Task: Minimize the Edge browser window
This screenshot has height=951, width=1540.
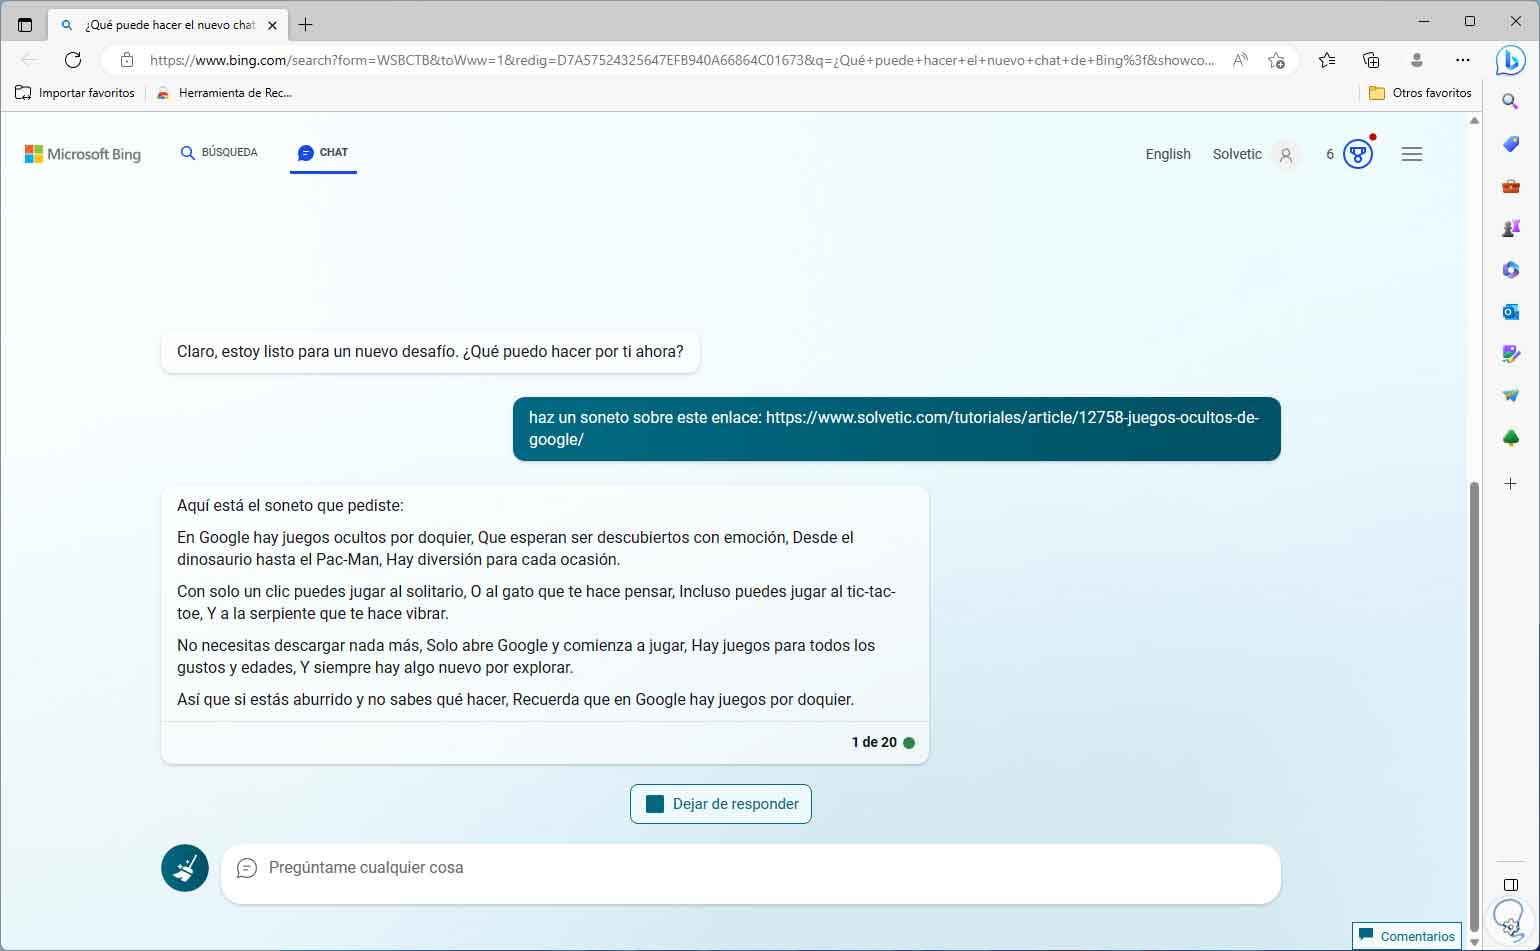Action: [x=1424, y=22]
